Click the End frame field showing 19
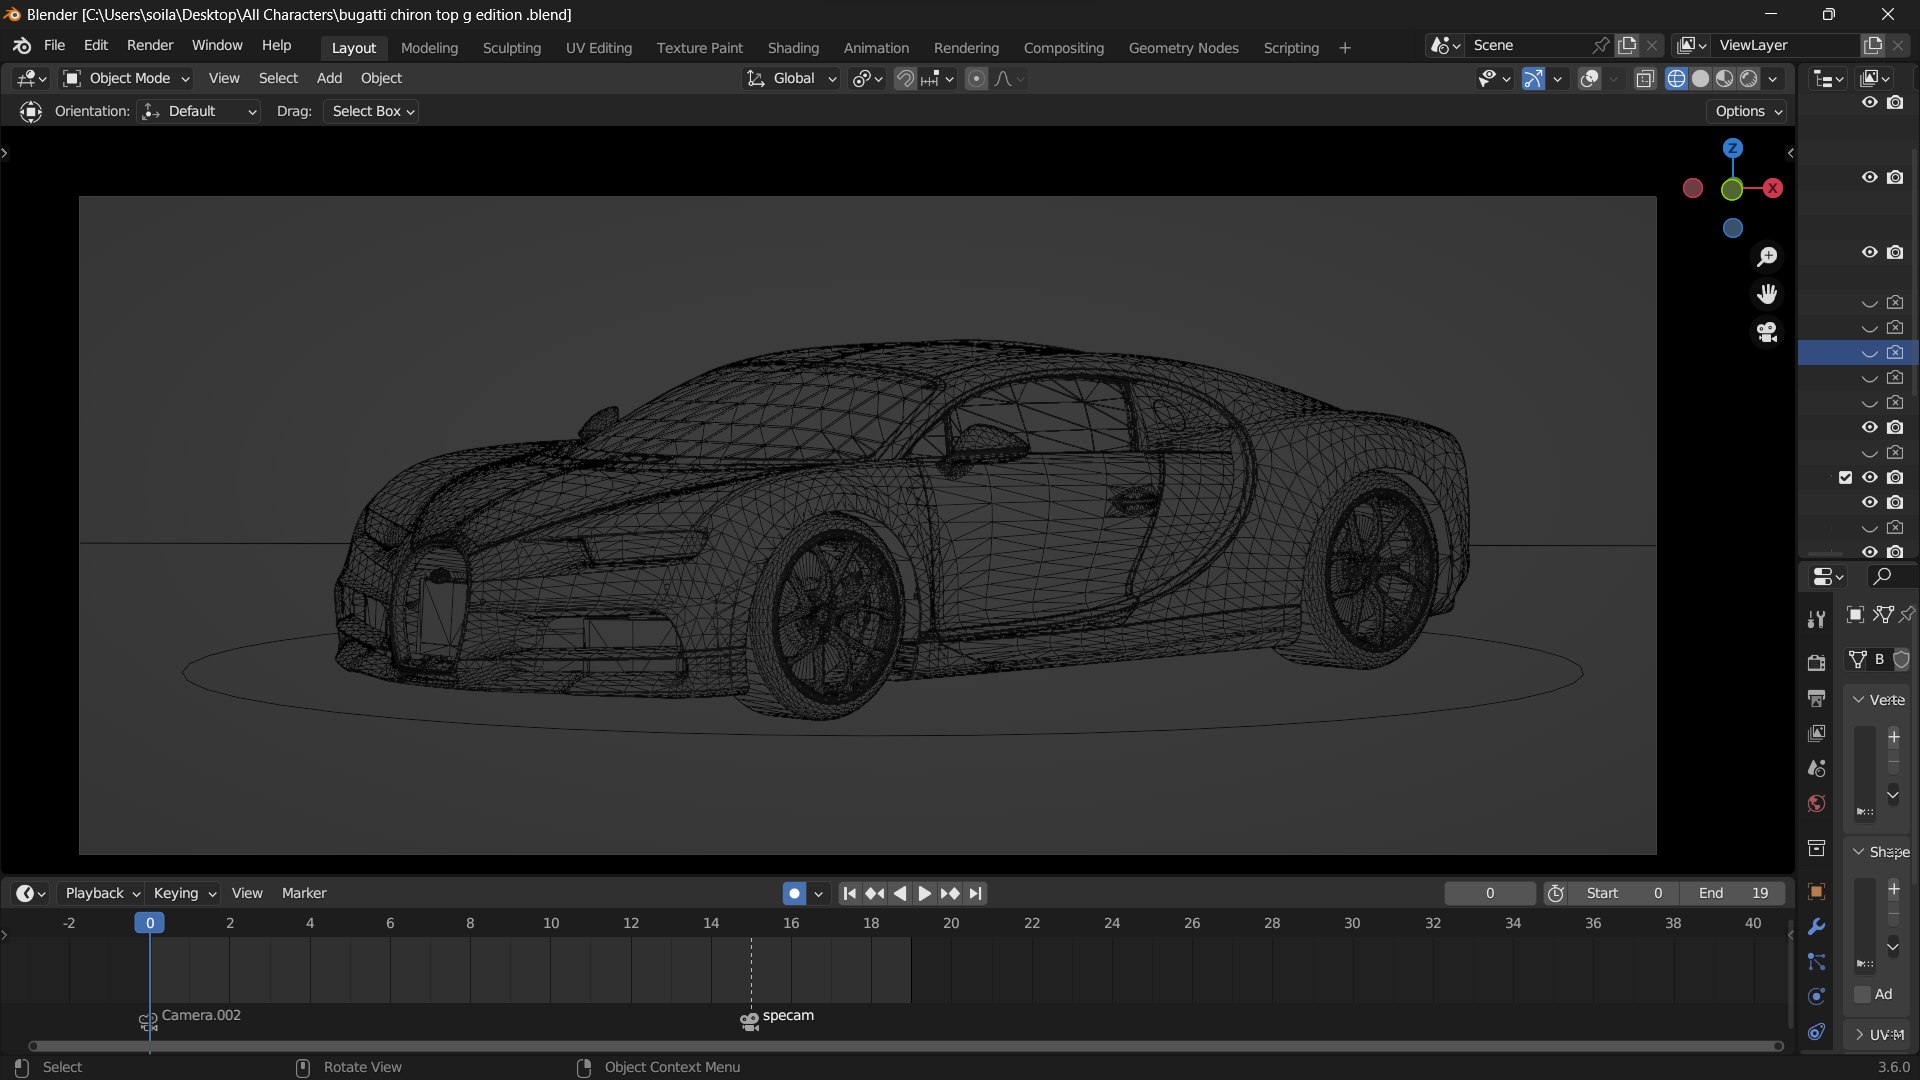The height and width of the screenshot is (1080, 1920). [x=1732, y=893]
